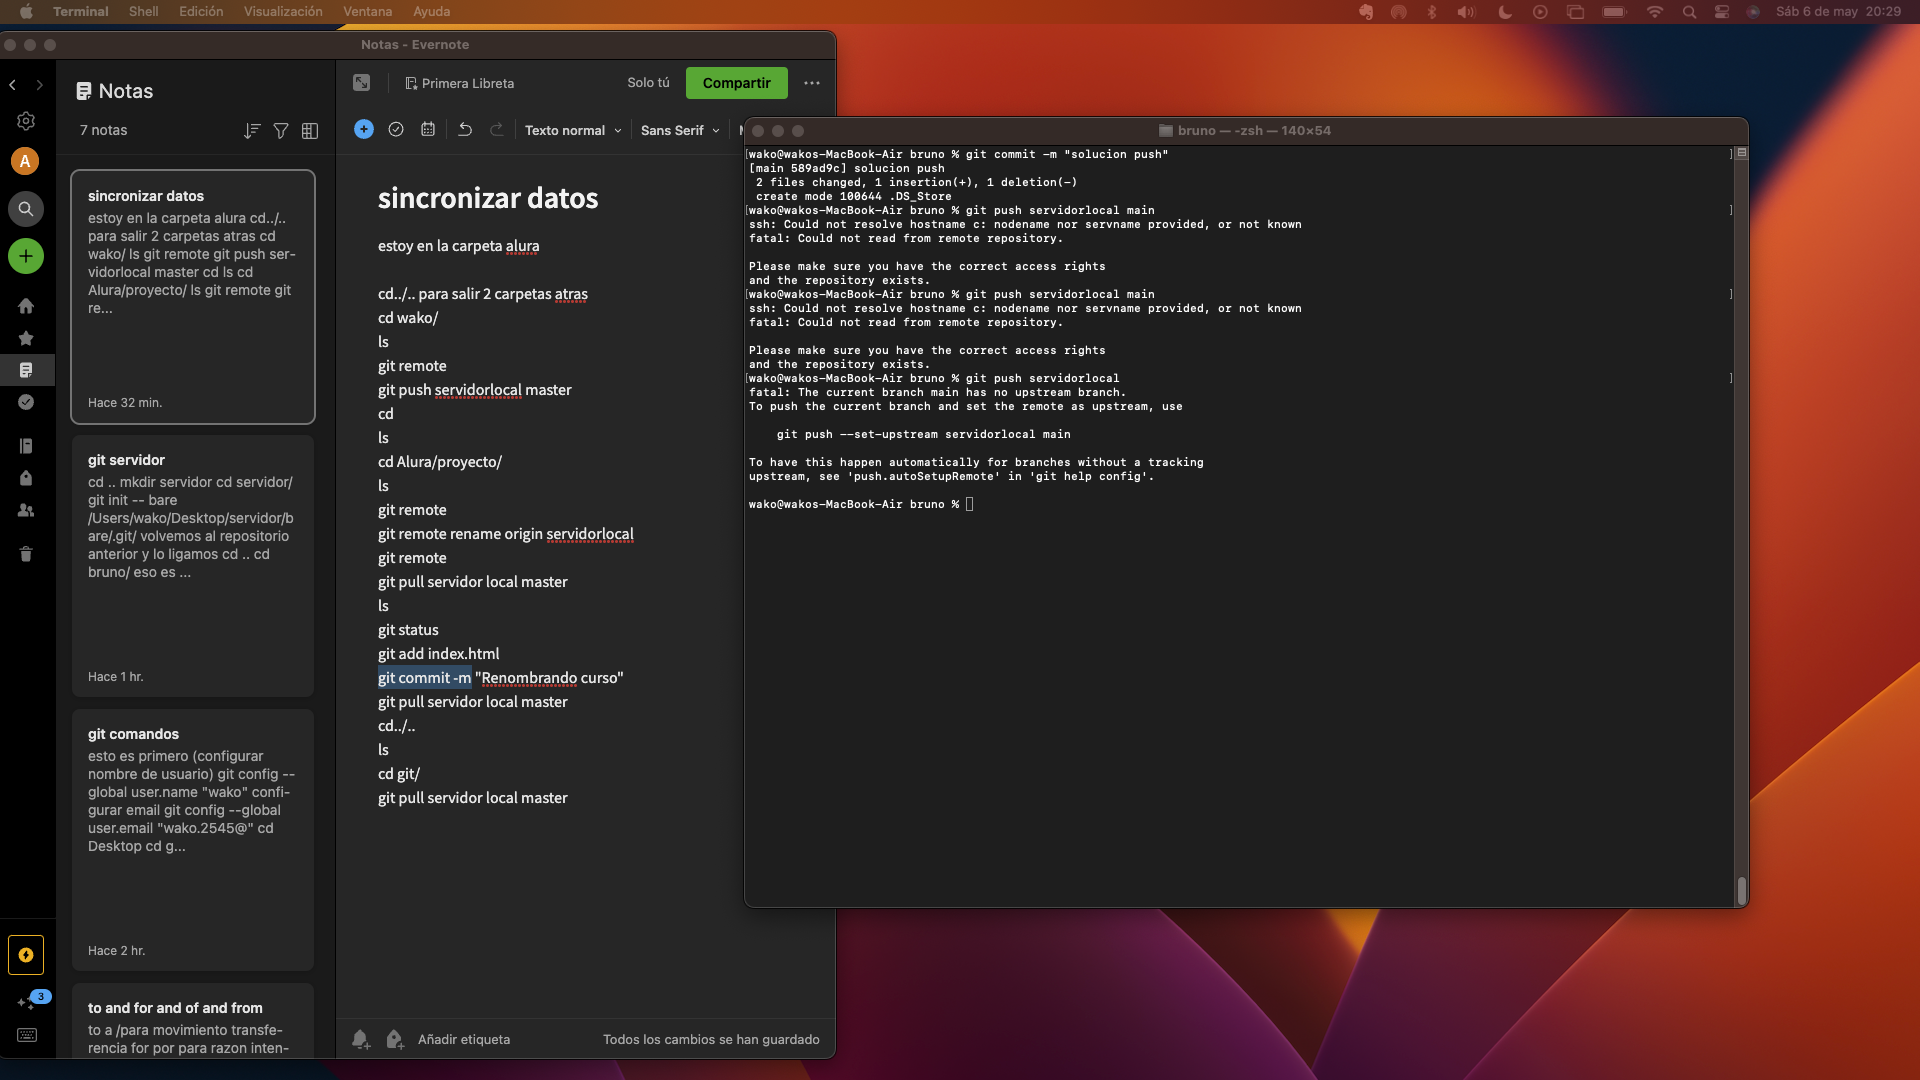Open the Sans Serif font dropdown
Screen dimensions: 1920x1080
click(680, 130)
